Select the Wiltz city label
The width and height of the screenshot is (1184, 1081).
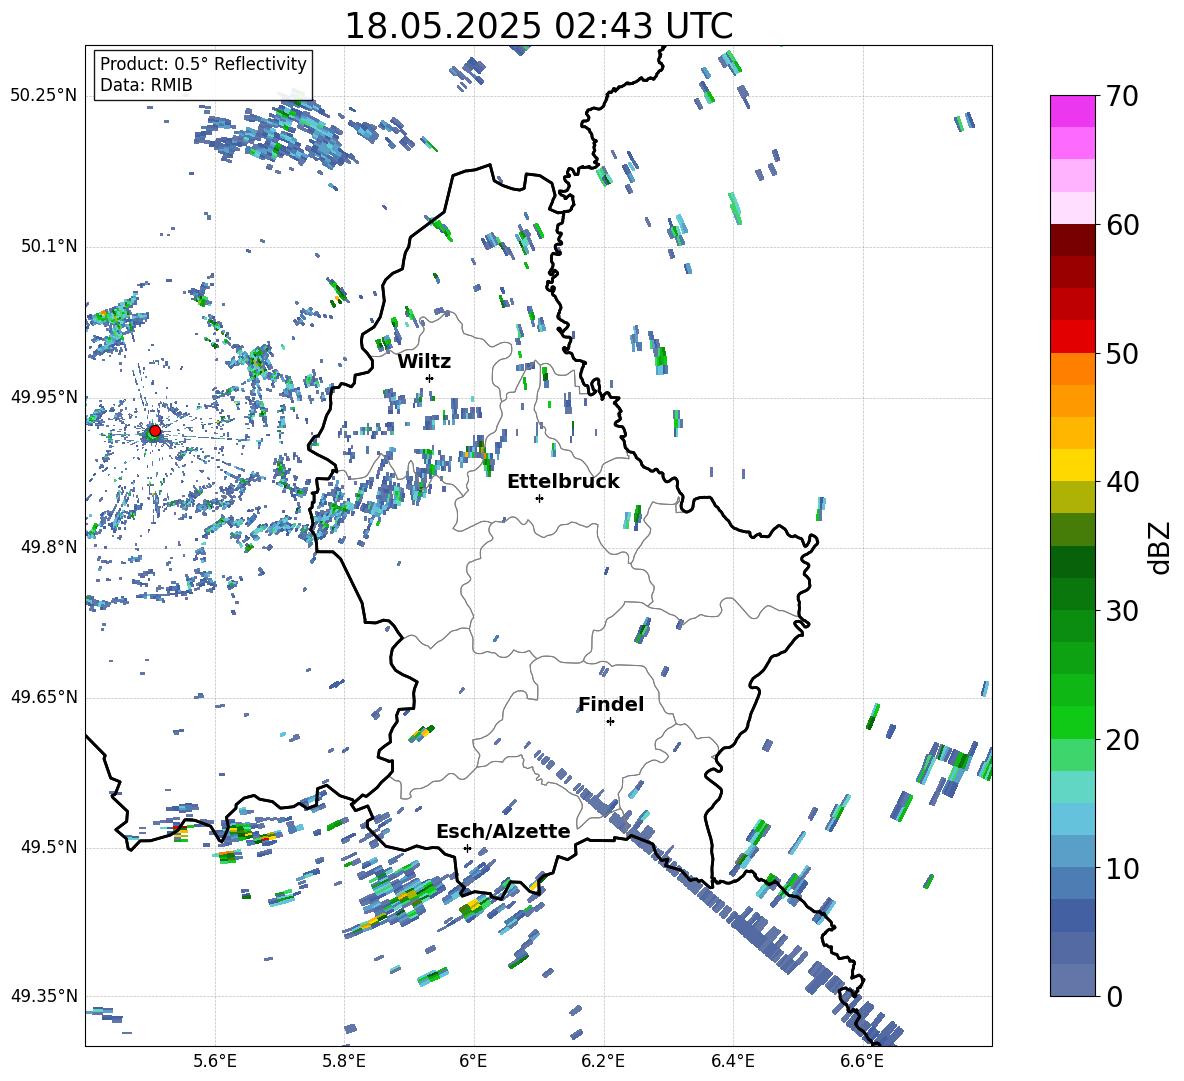tap(424, 362)
